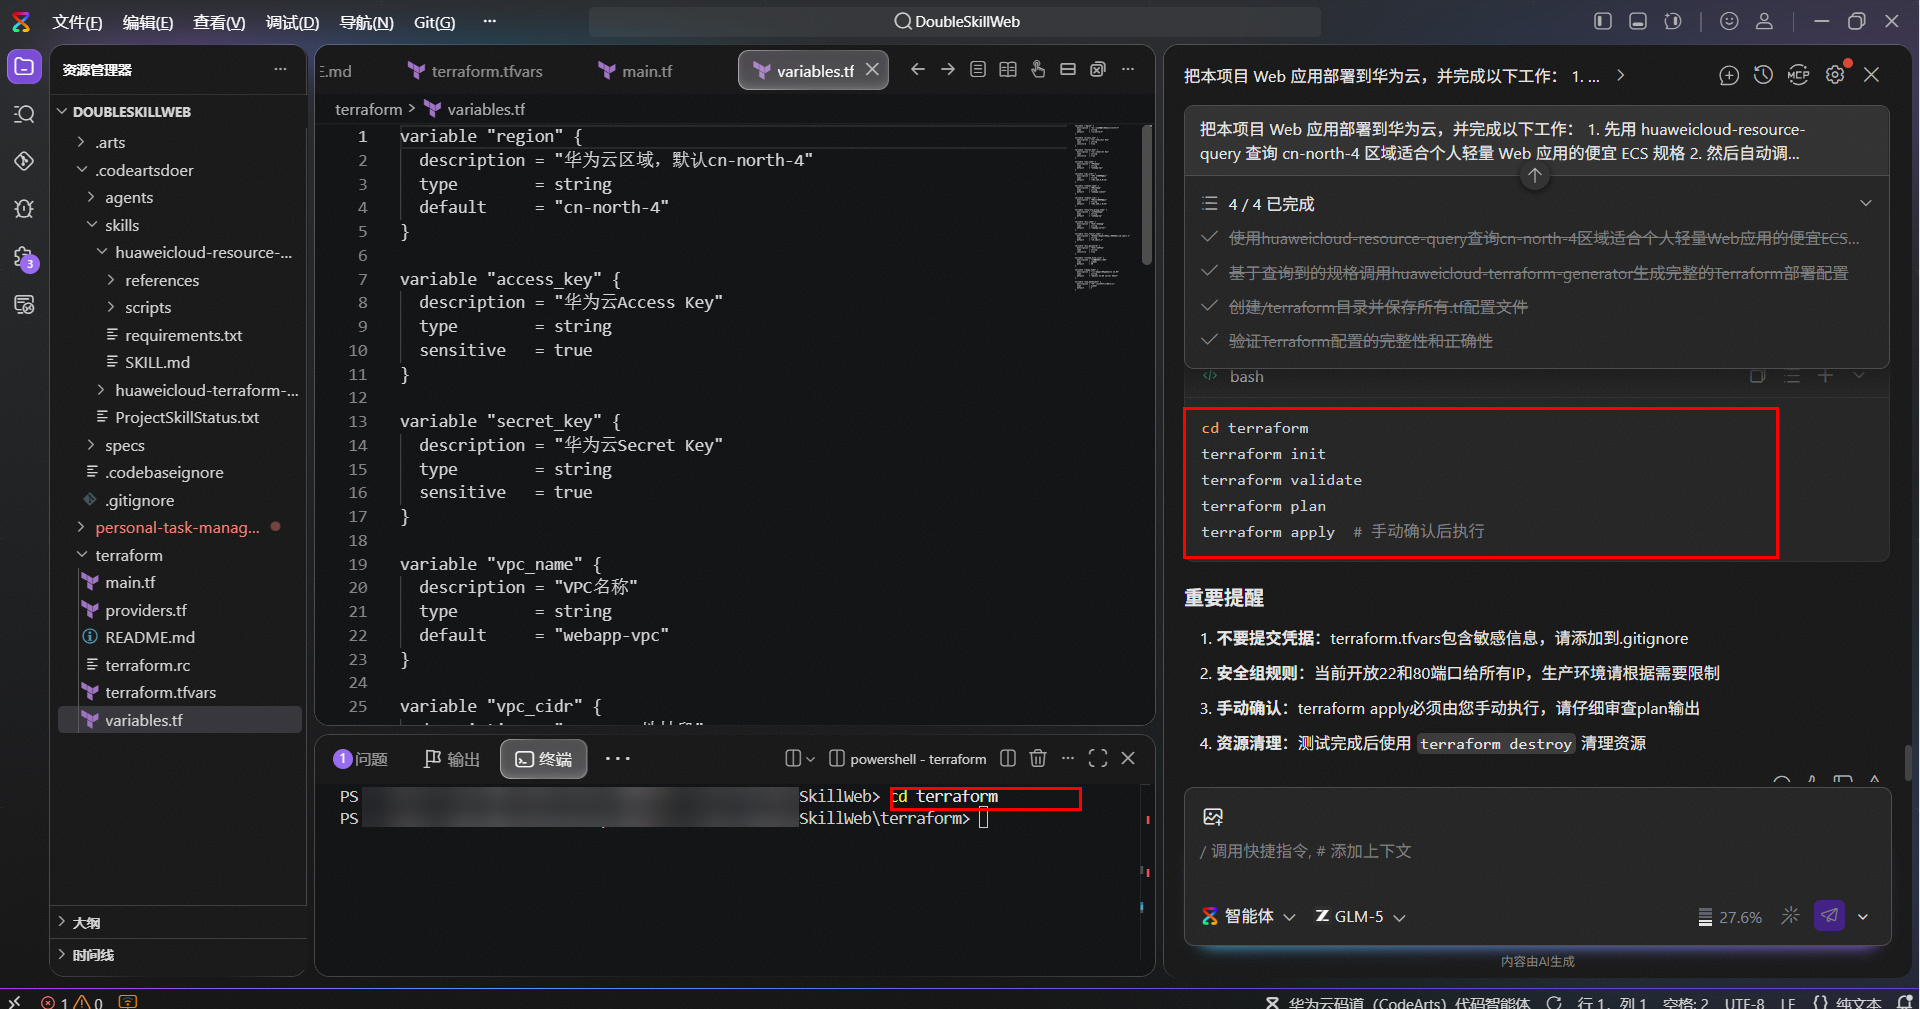Collapse the 4/4 completed task list

click(x=1865, y=203)
